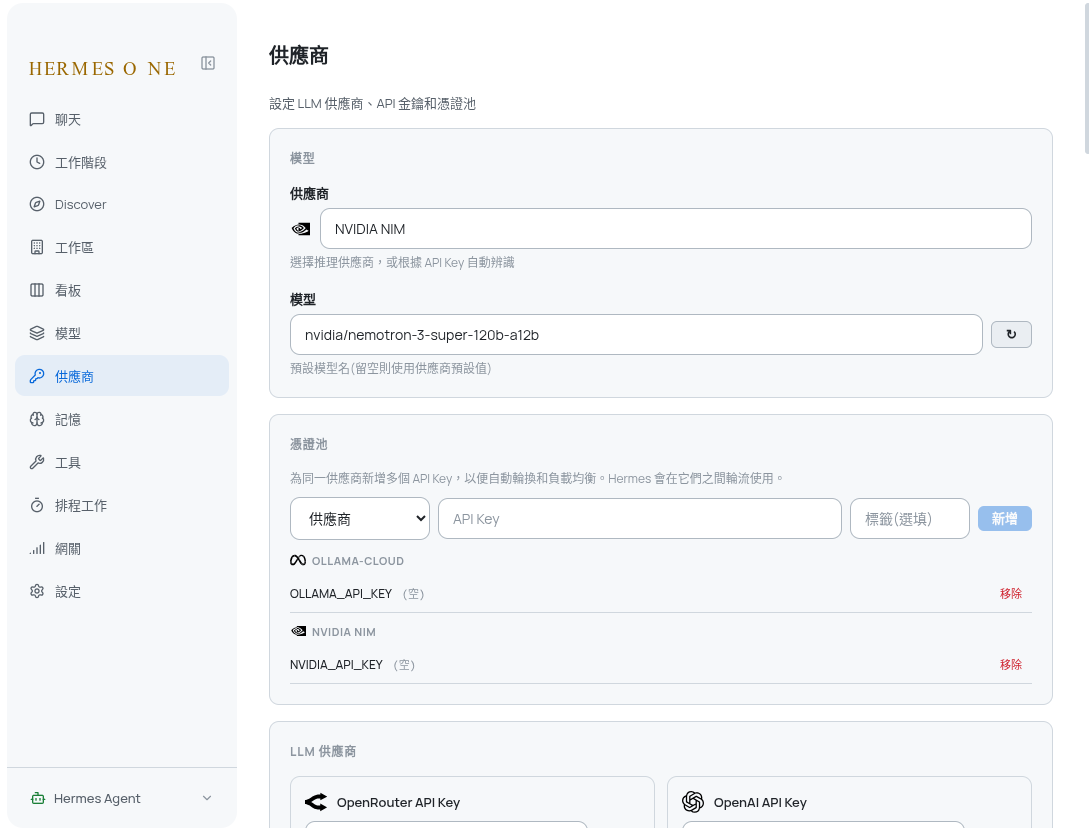Click the NVIDIA NIM logo in the credential pool
1089x838 pixels.
point(298,631)
